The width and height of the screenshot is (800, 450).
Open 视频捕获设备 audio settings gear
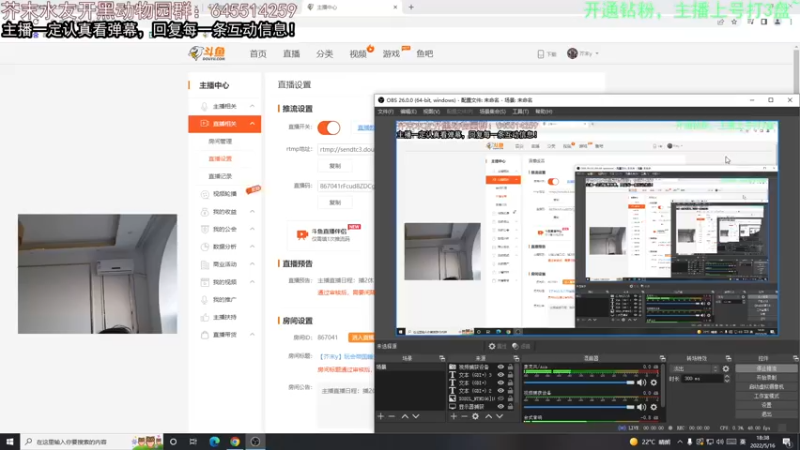[654, 407]
